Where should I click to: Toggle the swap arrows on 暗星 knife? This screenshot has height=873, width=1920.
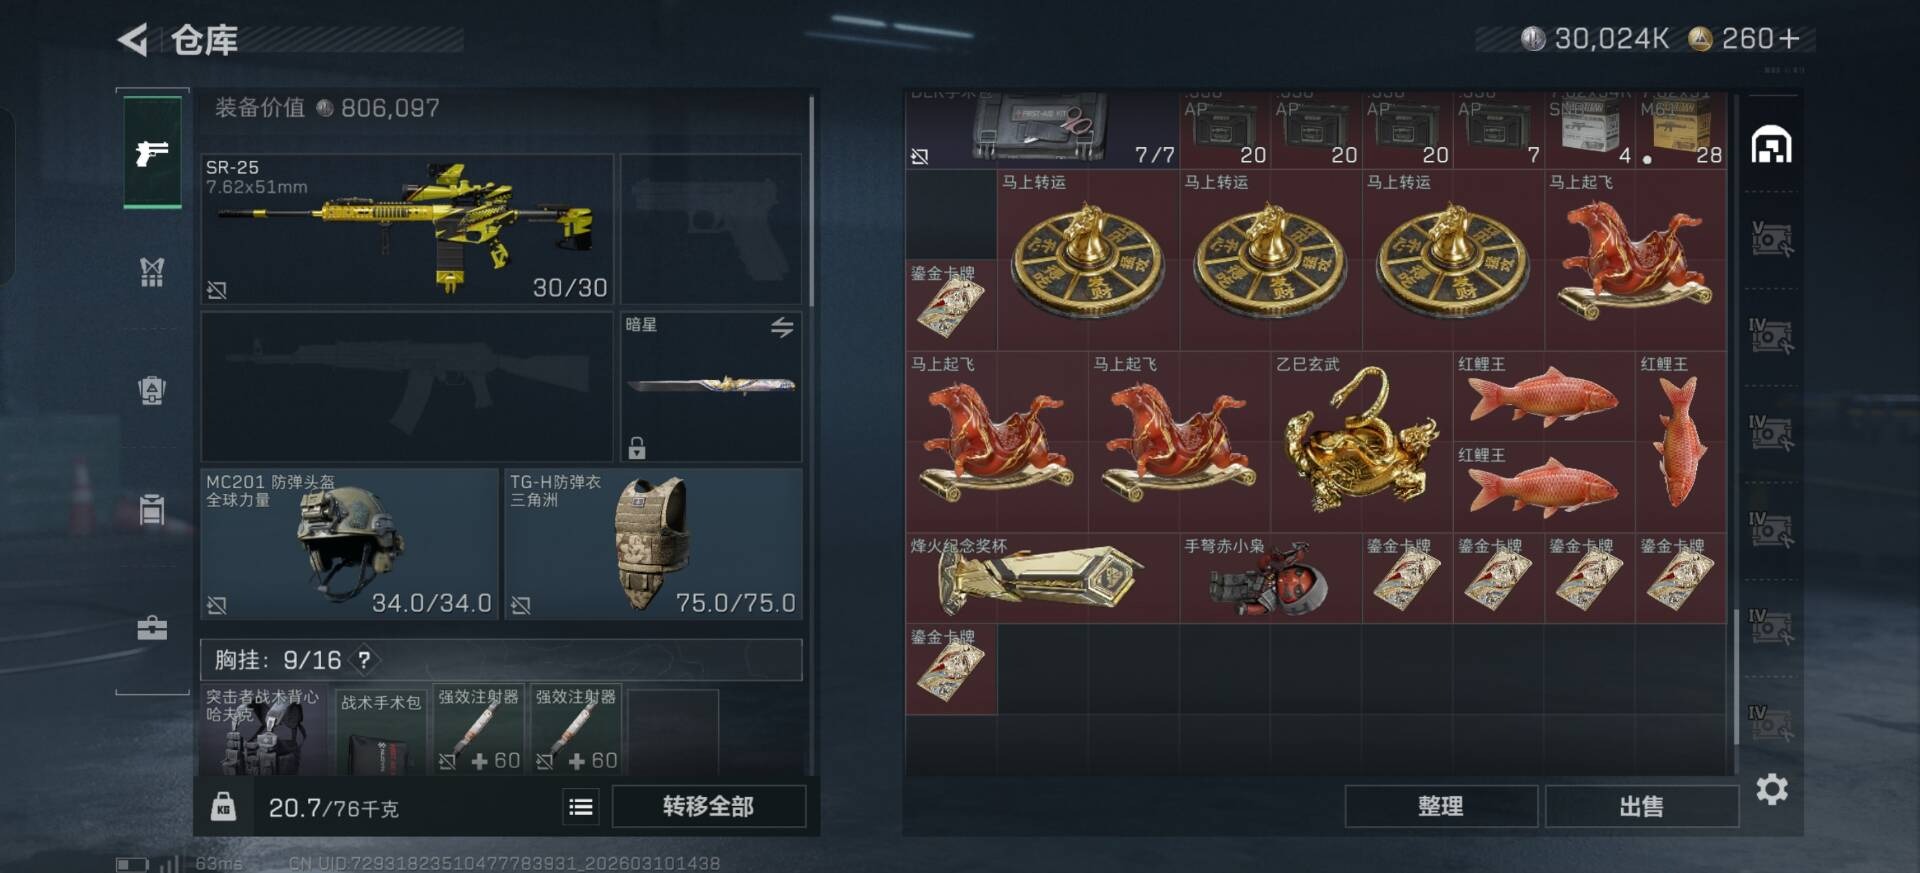point(782,327)
